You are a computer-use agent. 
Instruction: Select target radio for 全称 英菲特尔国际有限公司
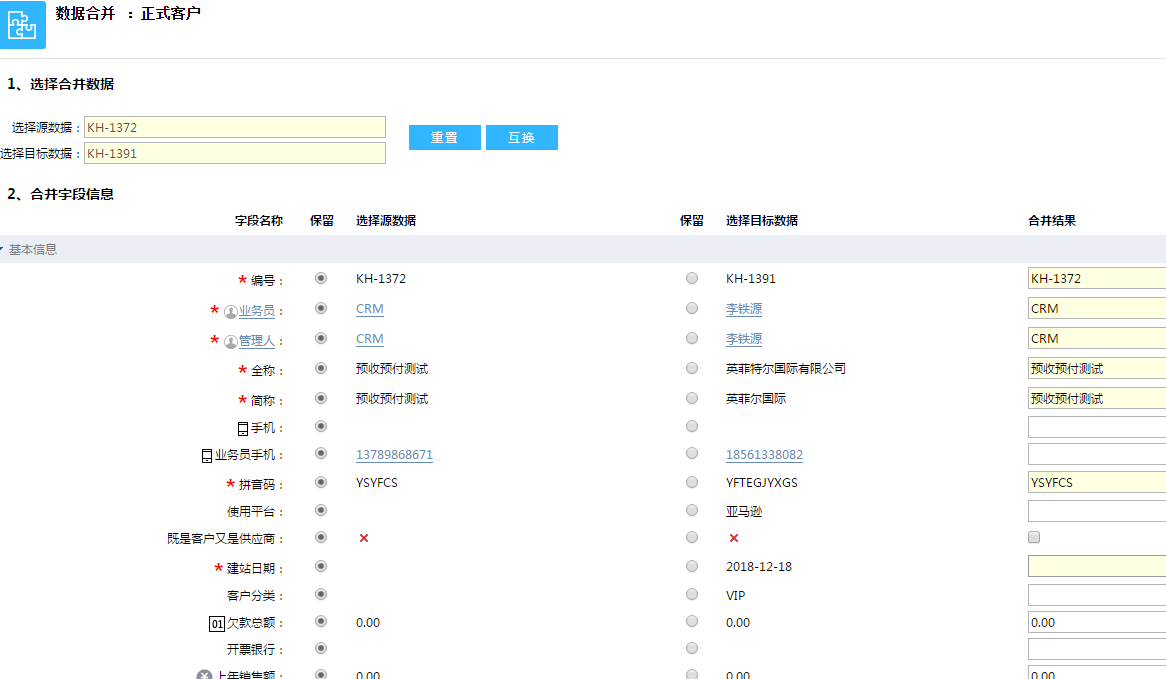691,368
